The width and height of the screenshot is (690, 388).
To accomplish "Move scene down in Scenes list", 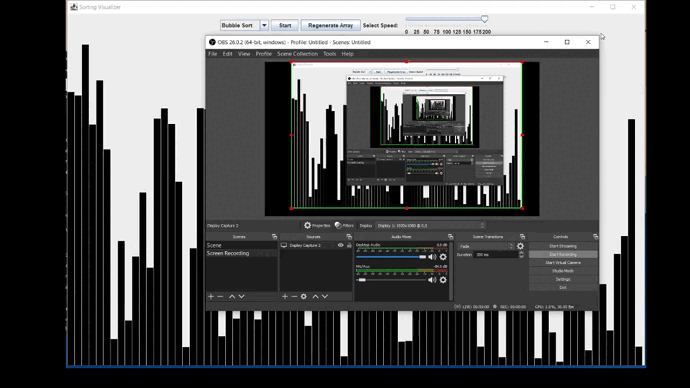I will pyautogui.click(x=241, y=296).
